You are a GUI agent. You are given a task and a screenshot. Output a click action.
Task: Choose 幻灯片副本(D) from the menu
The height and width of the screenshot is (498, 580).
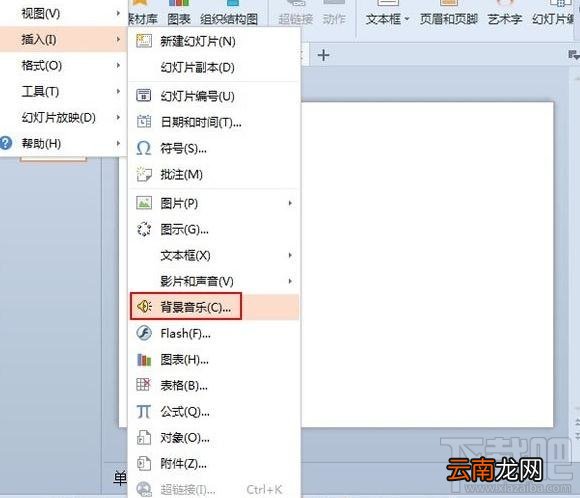point(214,67)
